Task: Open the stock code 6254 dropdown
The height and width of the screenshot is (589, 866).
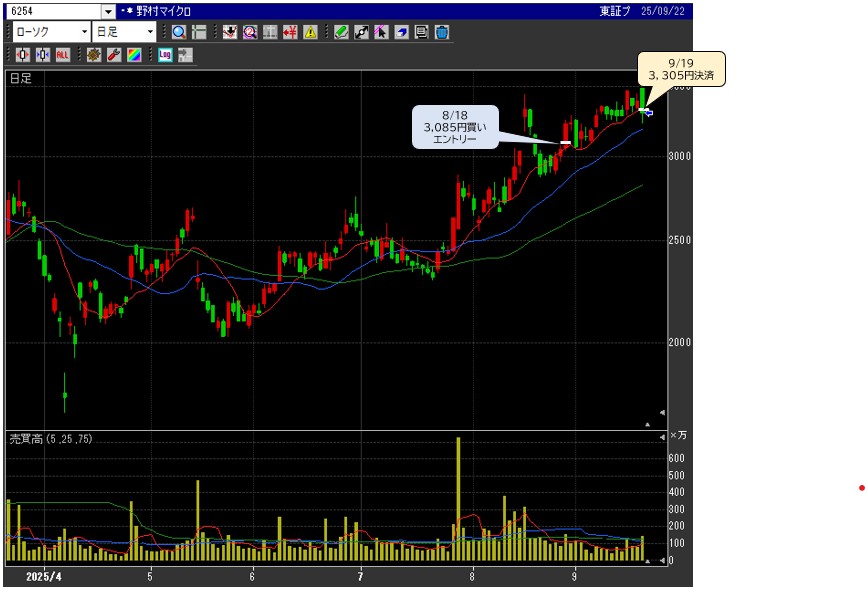Action: (x=108, y=12)
